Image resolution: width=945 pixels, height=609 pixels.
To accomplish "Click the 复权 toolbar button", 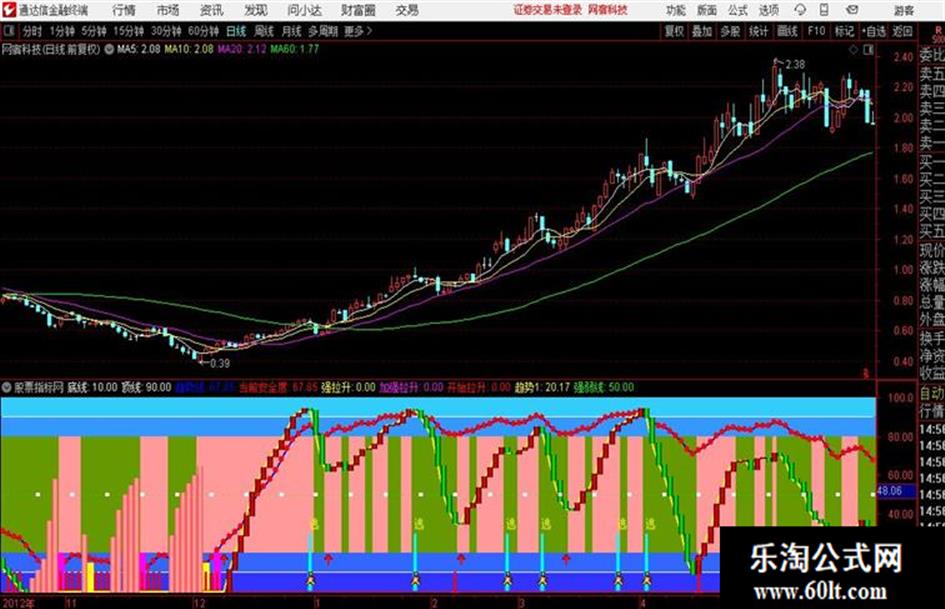I will click(x=674, y=31).
